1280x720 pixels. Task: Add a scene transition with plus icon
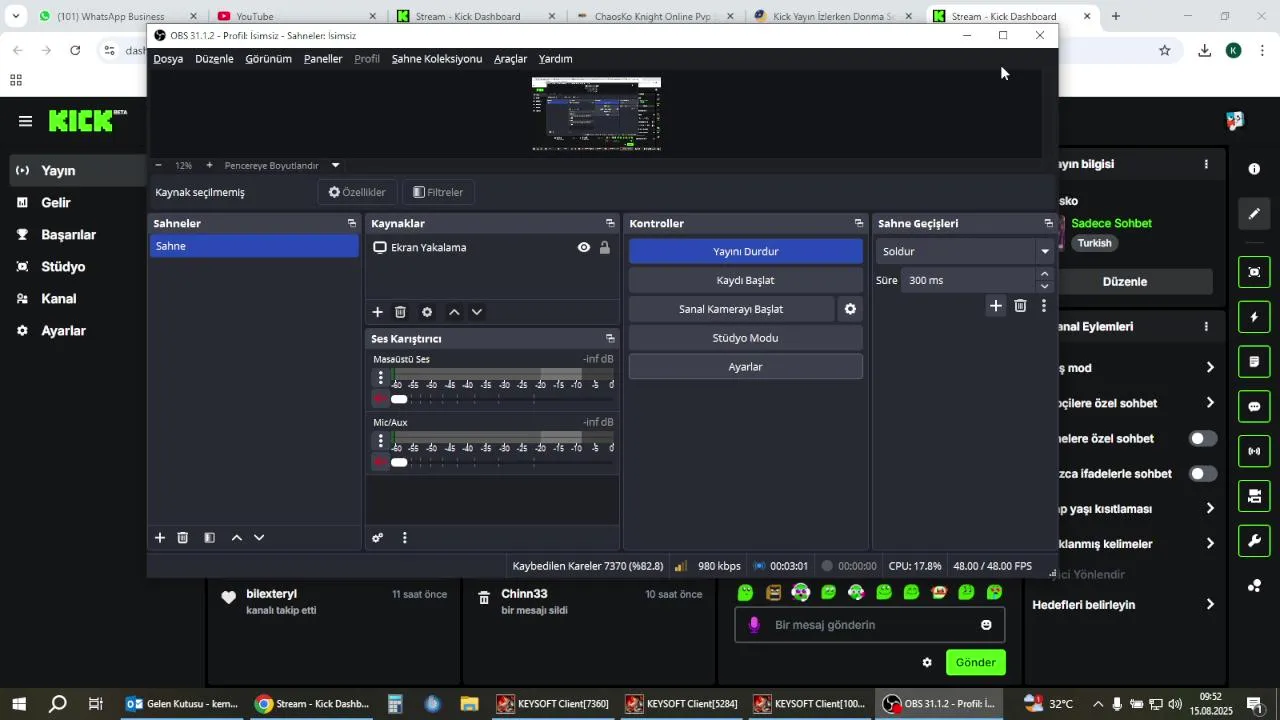996,306
